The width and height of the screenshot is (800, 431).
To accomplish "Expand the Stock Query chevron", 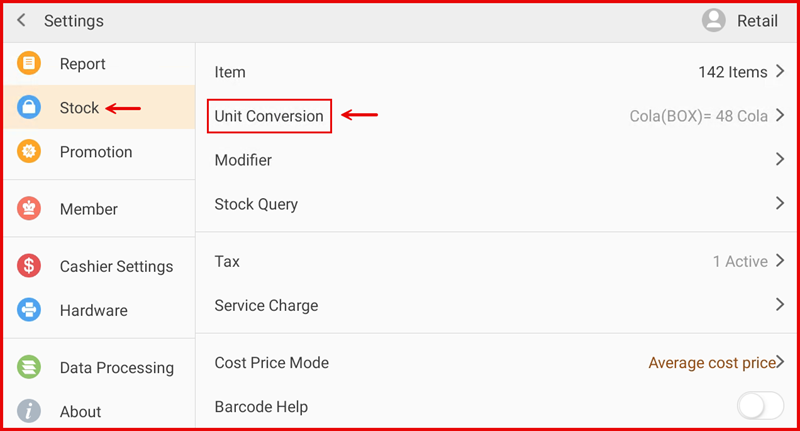I will pyautogui.click(x=779, y=204).
